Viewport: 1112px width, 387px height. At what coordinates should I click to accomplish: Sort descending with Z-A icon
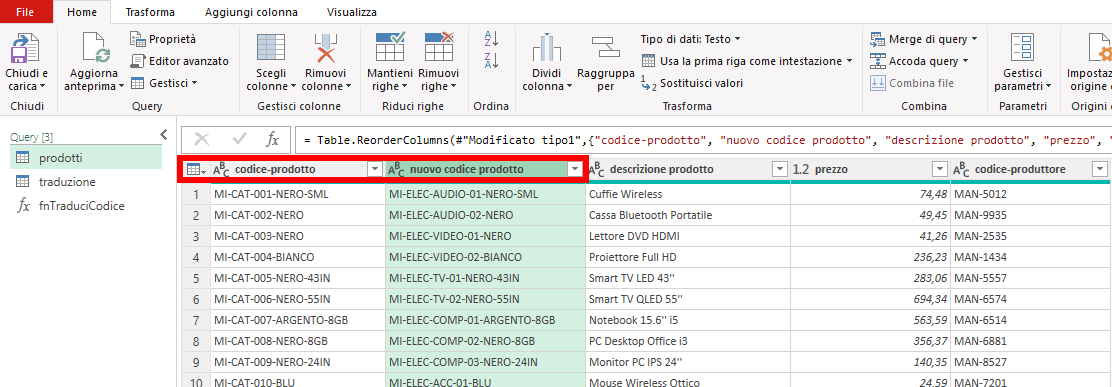point(491,60)
